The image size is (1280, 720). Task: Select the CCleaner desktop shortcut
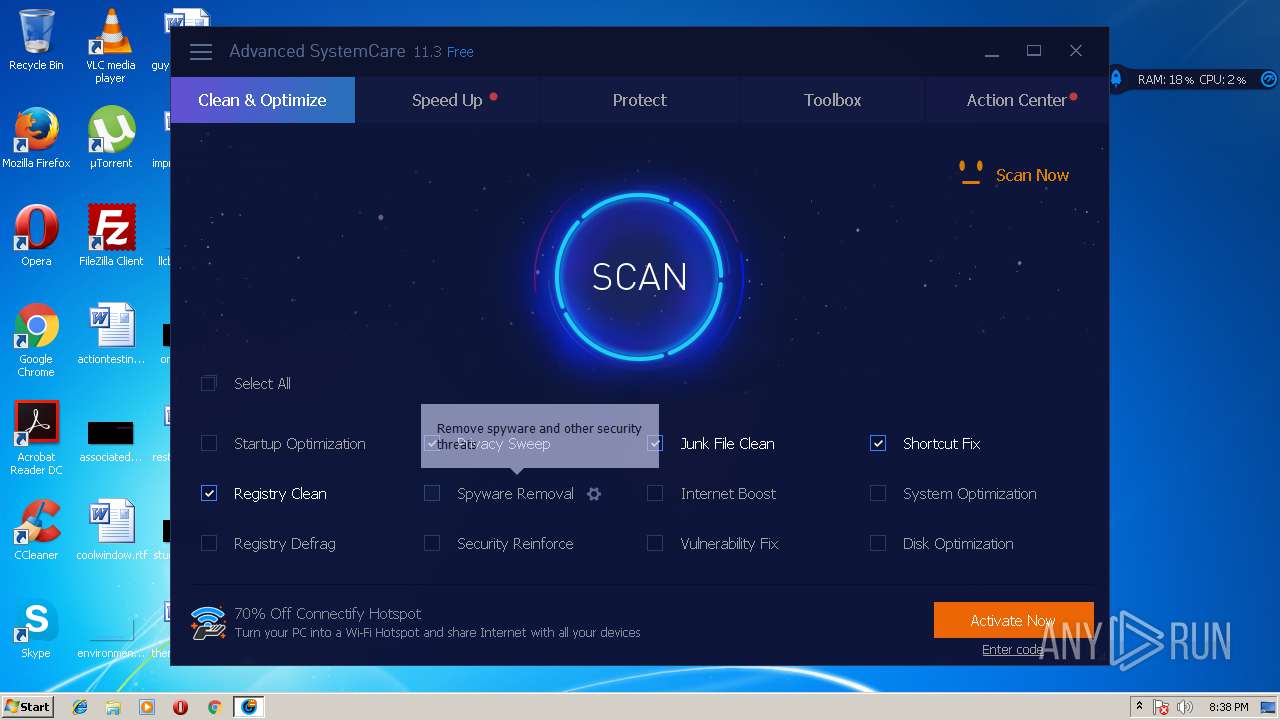(x=36, y=531)
